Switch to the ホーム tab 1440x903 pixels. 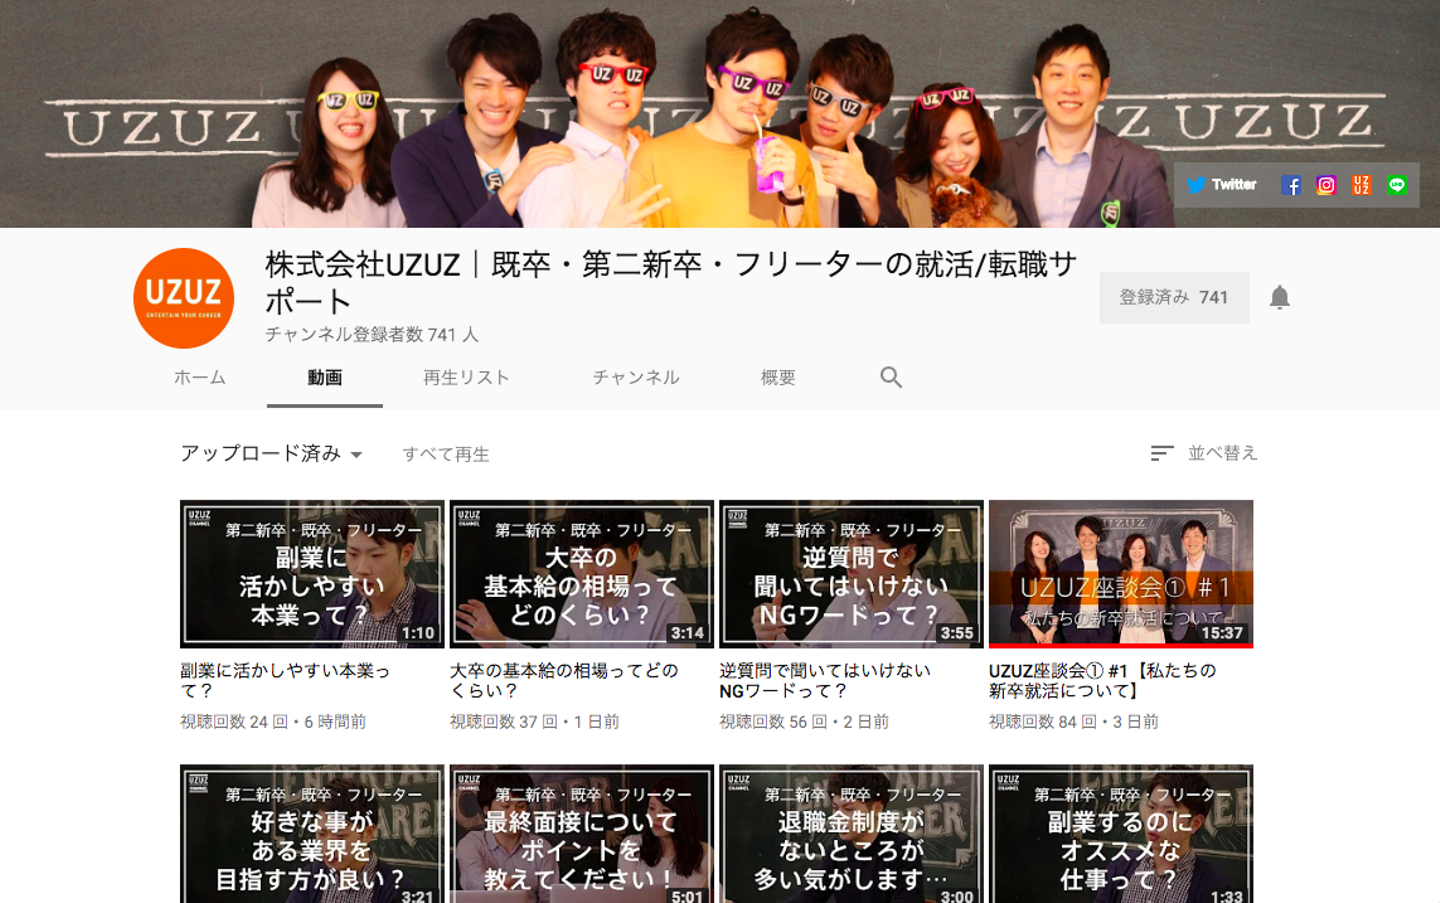pos(200,377)
